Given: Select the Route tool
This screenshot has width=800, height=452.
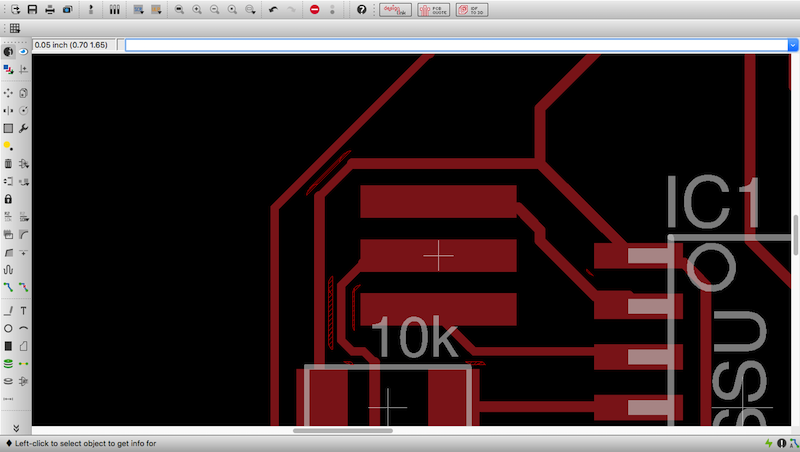Looking at the screenshot, I should [x=8, y=288].
